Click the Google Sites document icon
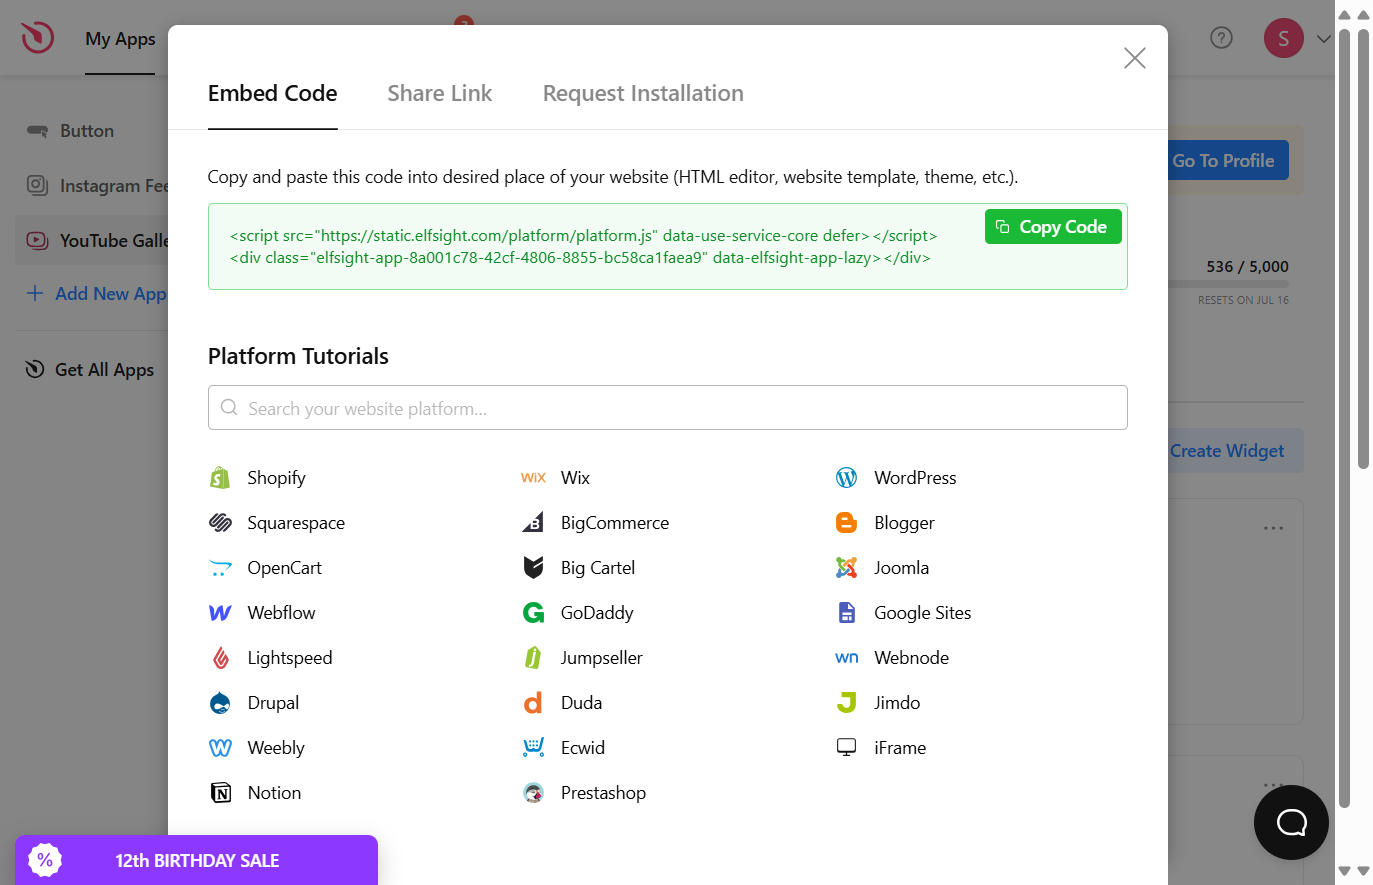The height and width of the screenshot is (885, 1373). click(x=846, y=613)
